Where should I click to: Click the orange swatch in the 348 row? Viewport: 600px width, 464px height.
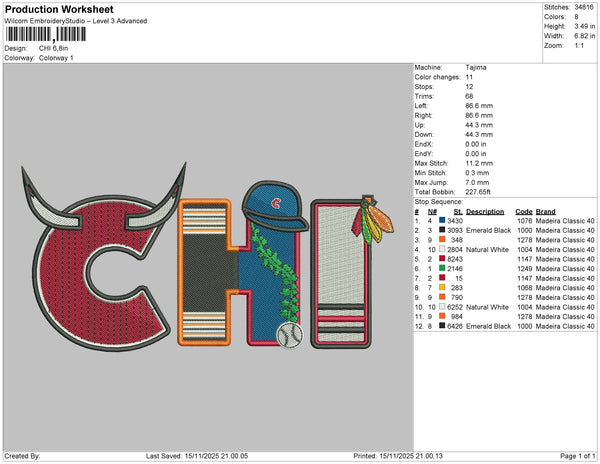click(x=442, y=240)
